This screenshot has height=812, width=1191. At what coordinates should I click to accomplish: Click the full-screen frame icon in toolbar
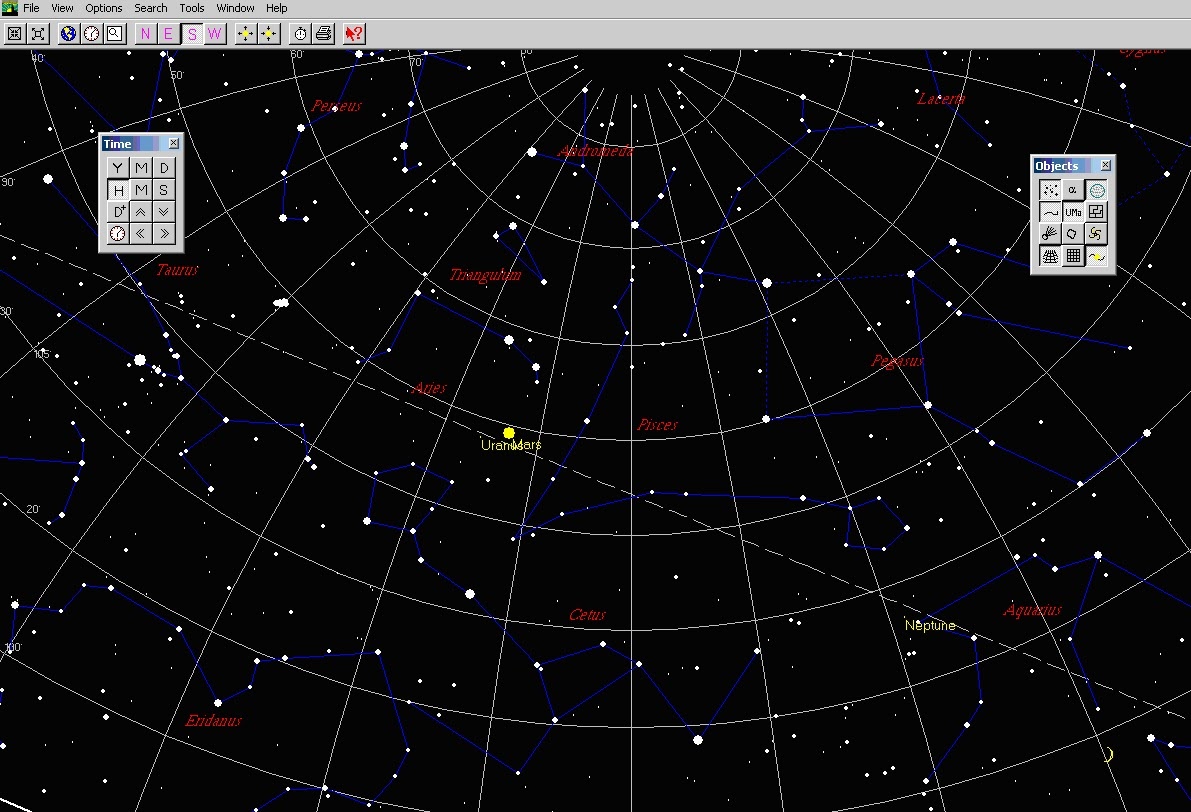click(38, 33)
